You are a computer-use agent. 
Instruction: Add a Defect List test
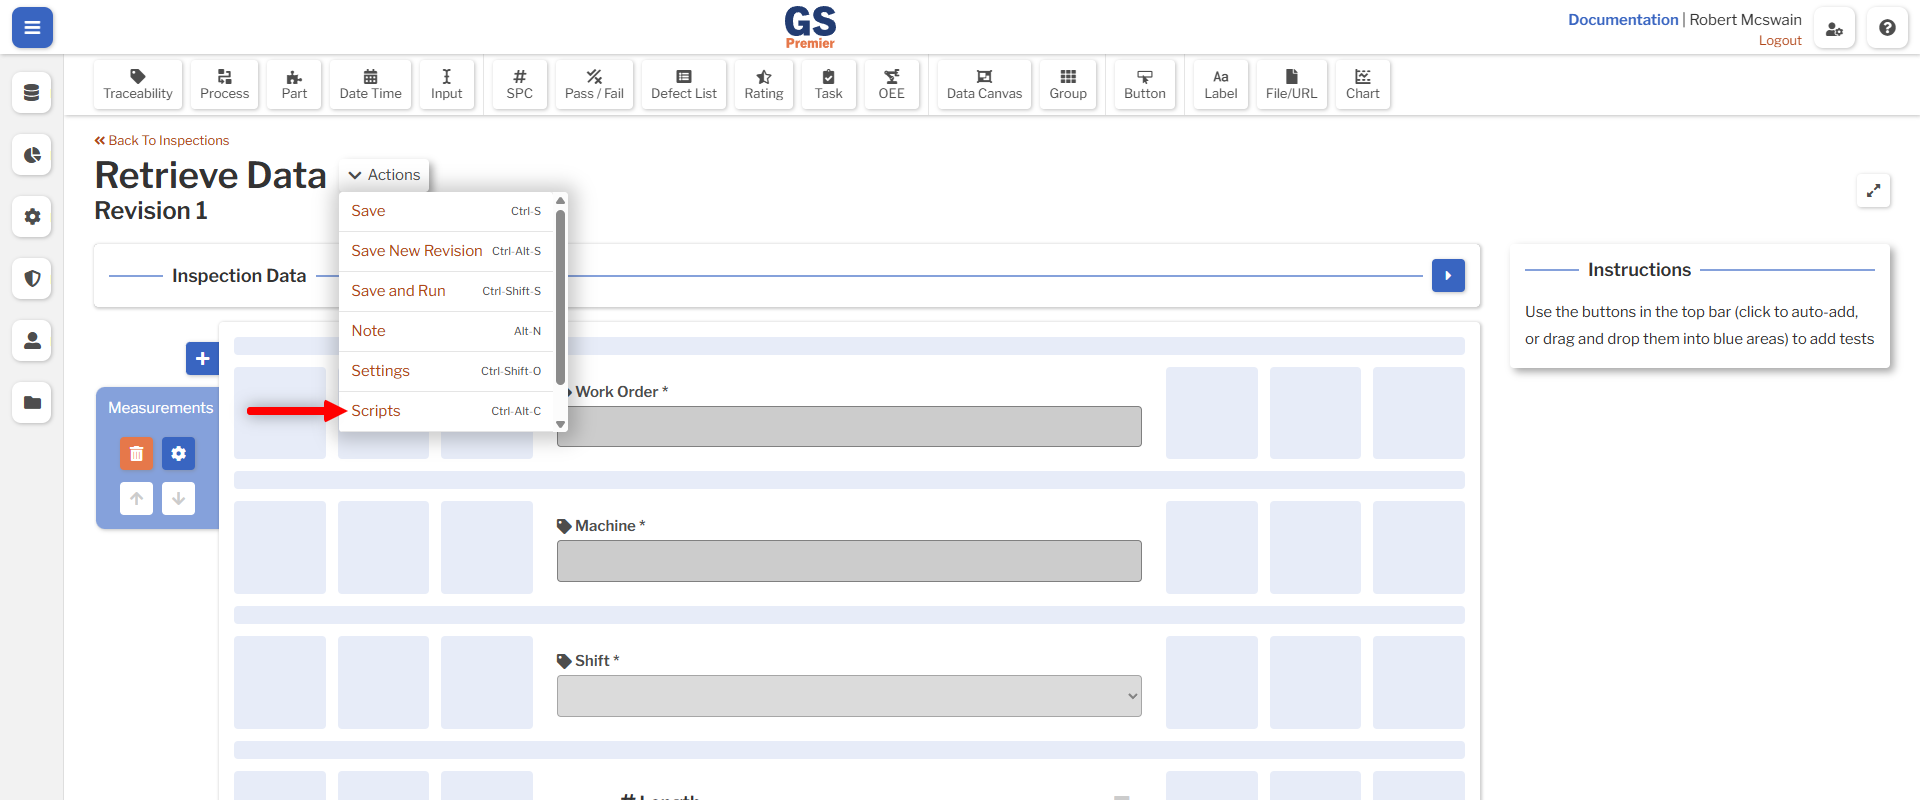(684, 85)
